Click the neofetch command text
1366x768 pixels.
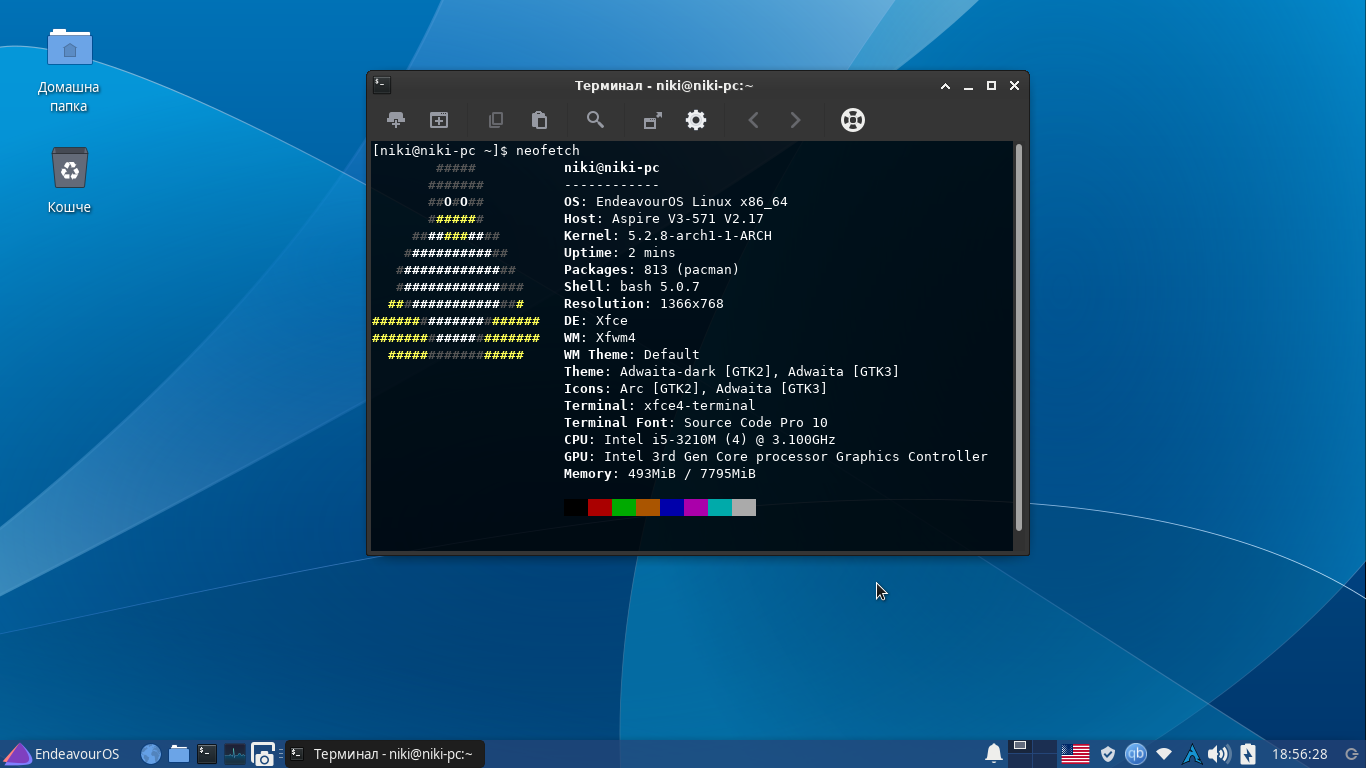[548, 150]
